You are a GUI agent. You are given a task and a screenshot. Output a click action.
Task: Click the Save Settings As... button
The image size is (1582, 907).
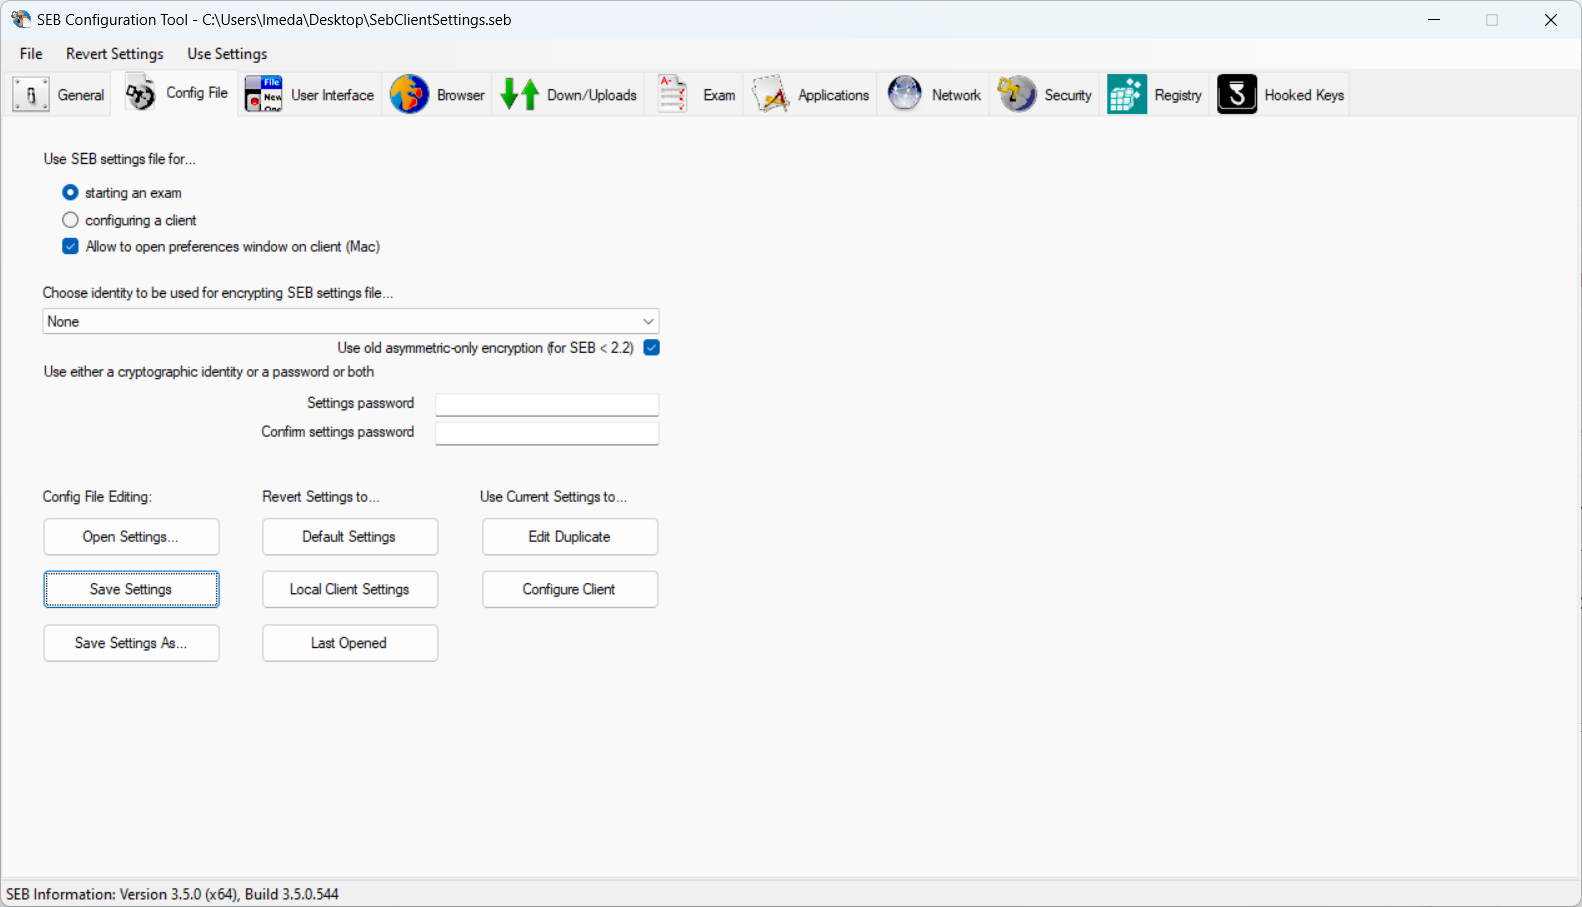click(x=131, y=643)
